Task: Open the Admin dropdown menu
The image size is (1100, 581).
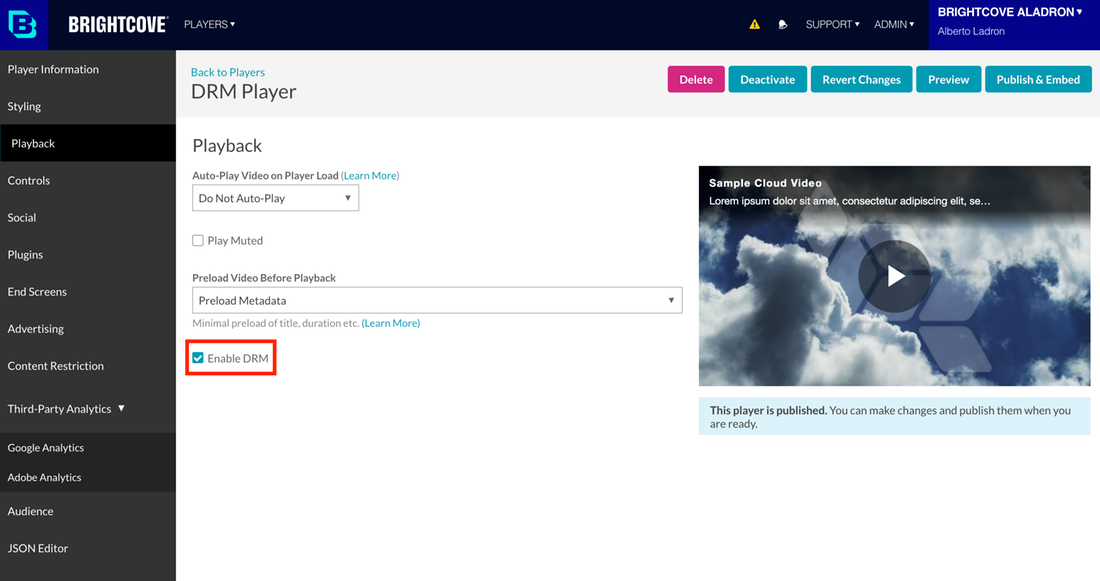Action: tap(894, 24)
